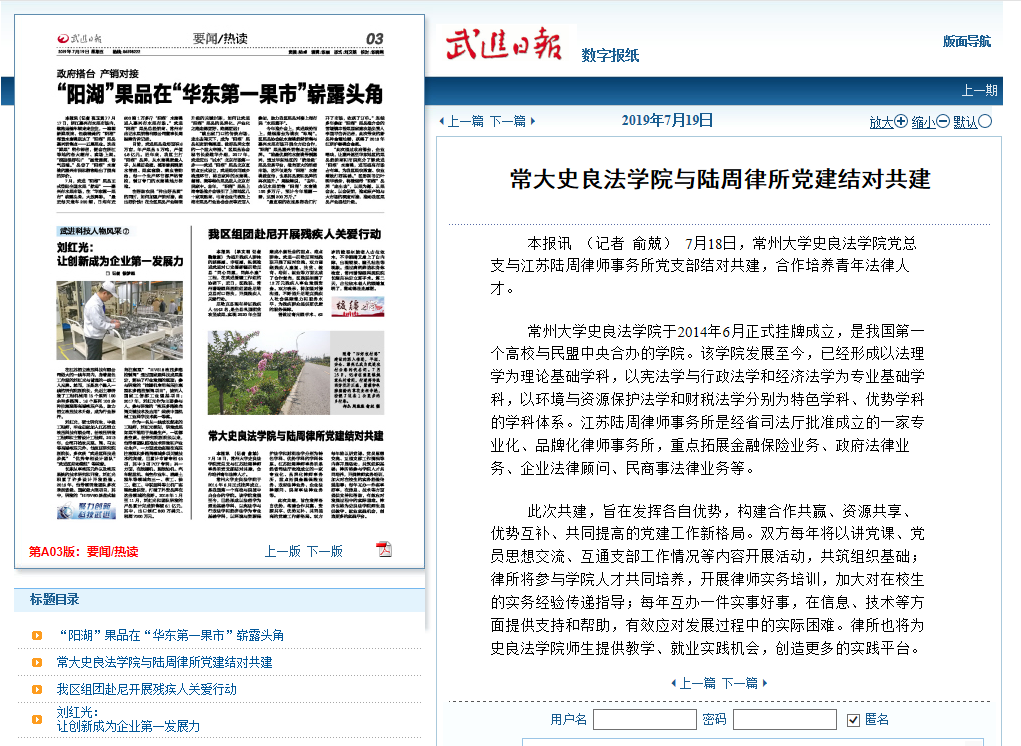Click 我区组团赴尼开展残疾人关爱行动 headline in page preview
The image size is (1021, 746).
tap(295, 234)
